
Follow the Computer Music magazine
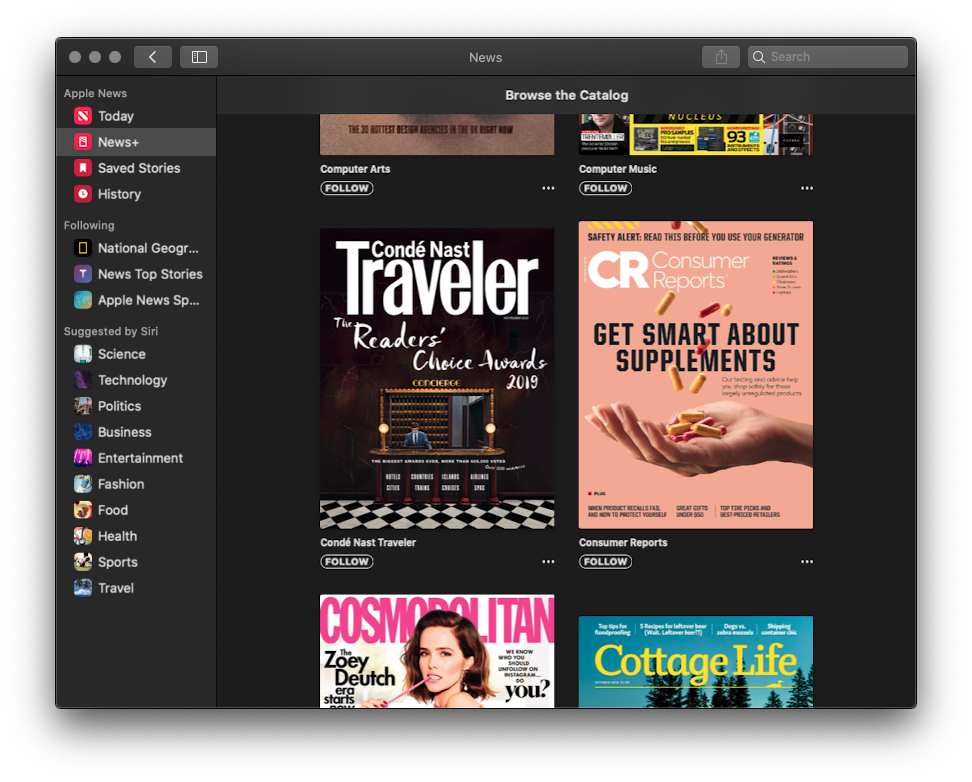click(605, 189)
